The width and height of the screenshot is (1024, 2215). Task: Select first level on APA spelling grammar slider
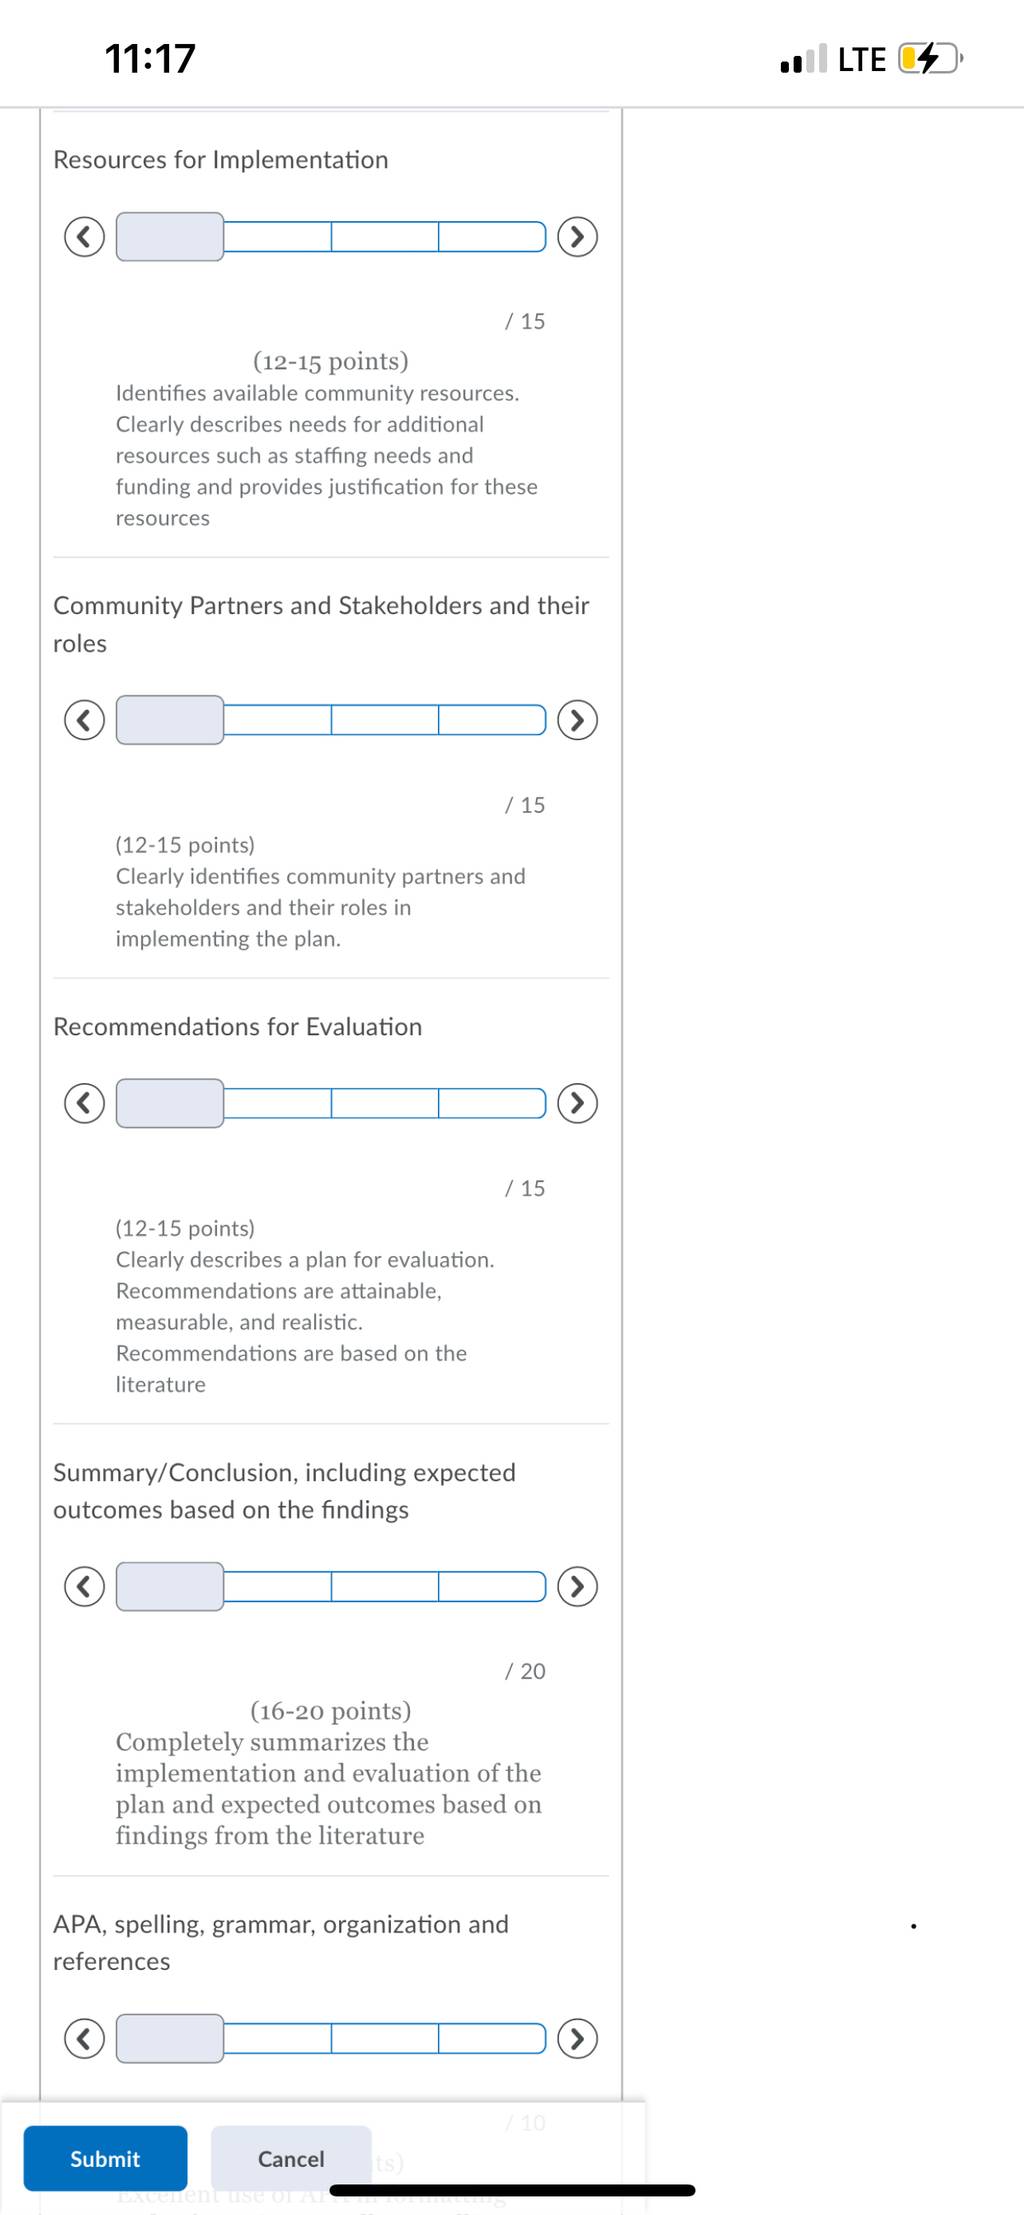170,2038
